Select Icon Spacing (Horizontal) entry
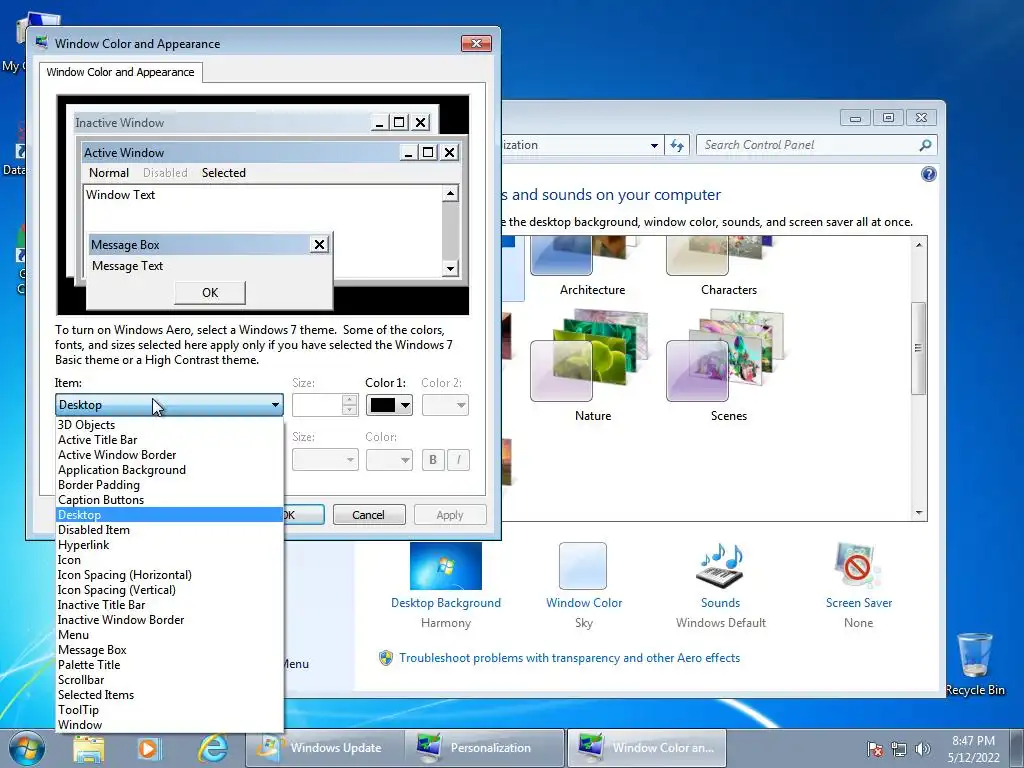This screenshot has width=1024, height=768. tap(170, 575)
